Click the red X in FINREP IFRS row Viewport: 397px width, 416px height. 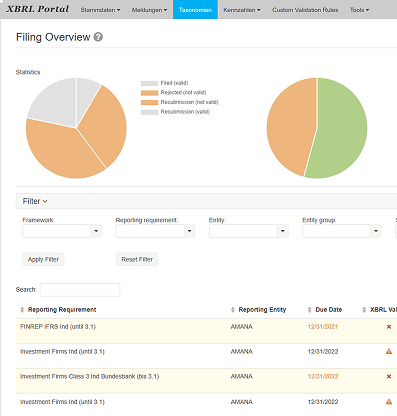389,327
